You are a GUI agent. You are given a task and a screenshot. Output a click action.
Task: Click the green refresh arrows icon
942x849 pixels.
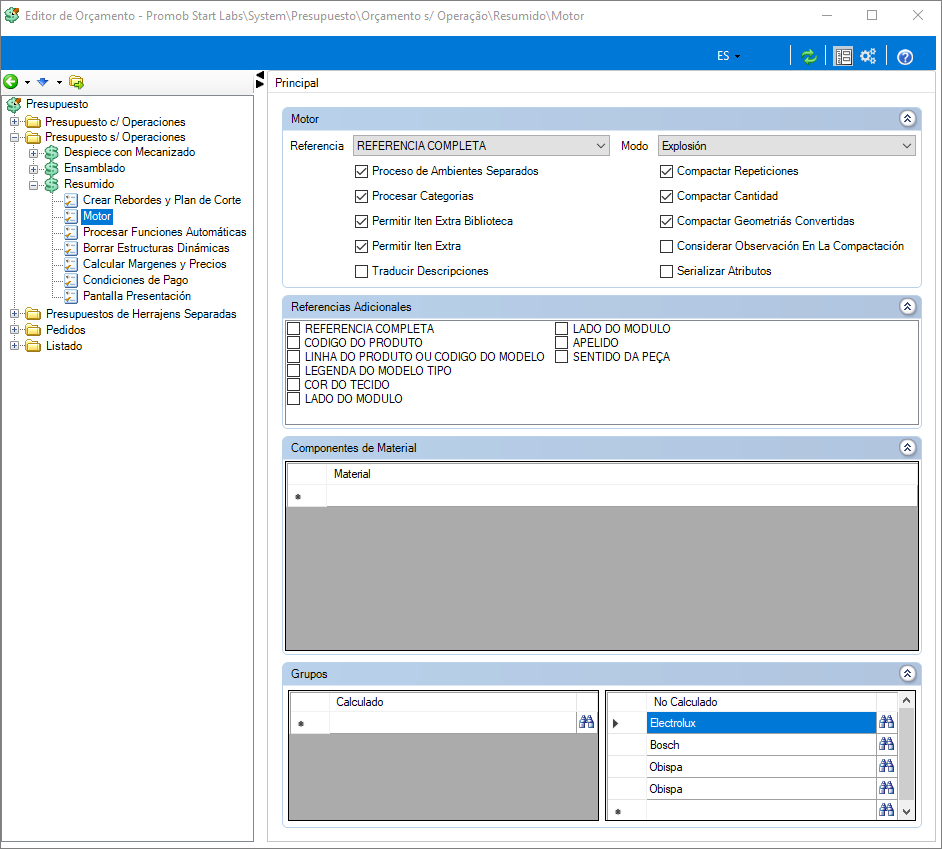(809, 56)
